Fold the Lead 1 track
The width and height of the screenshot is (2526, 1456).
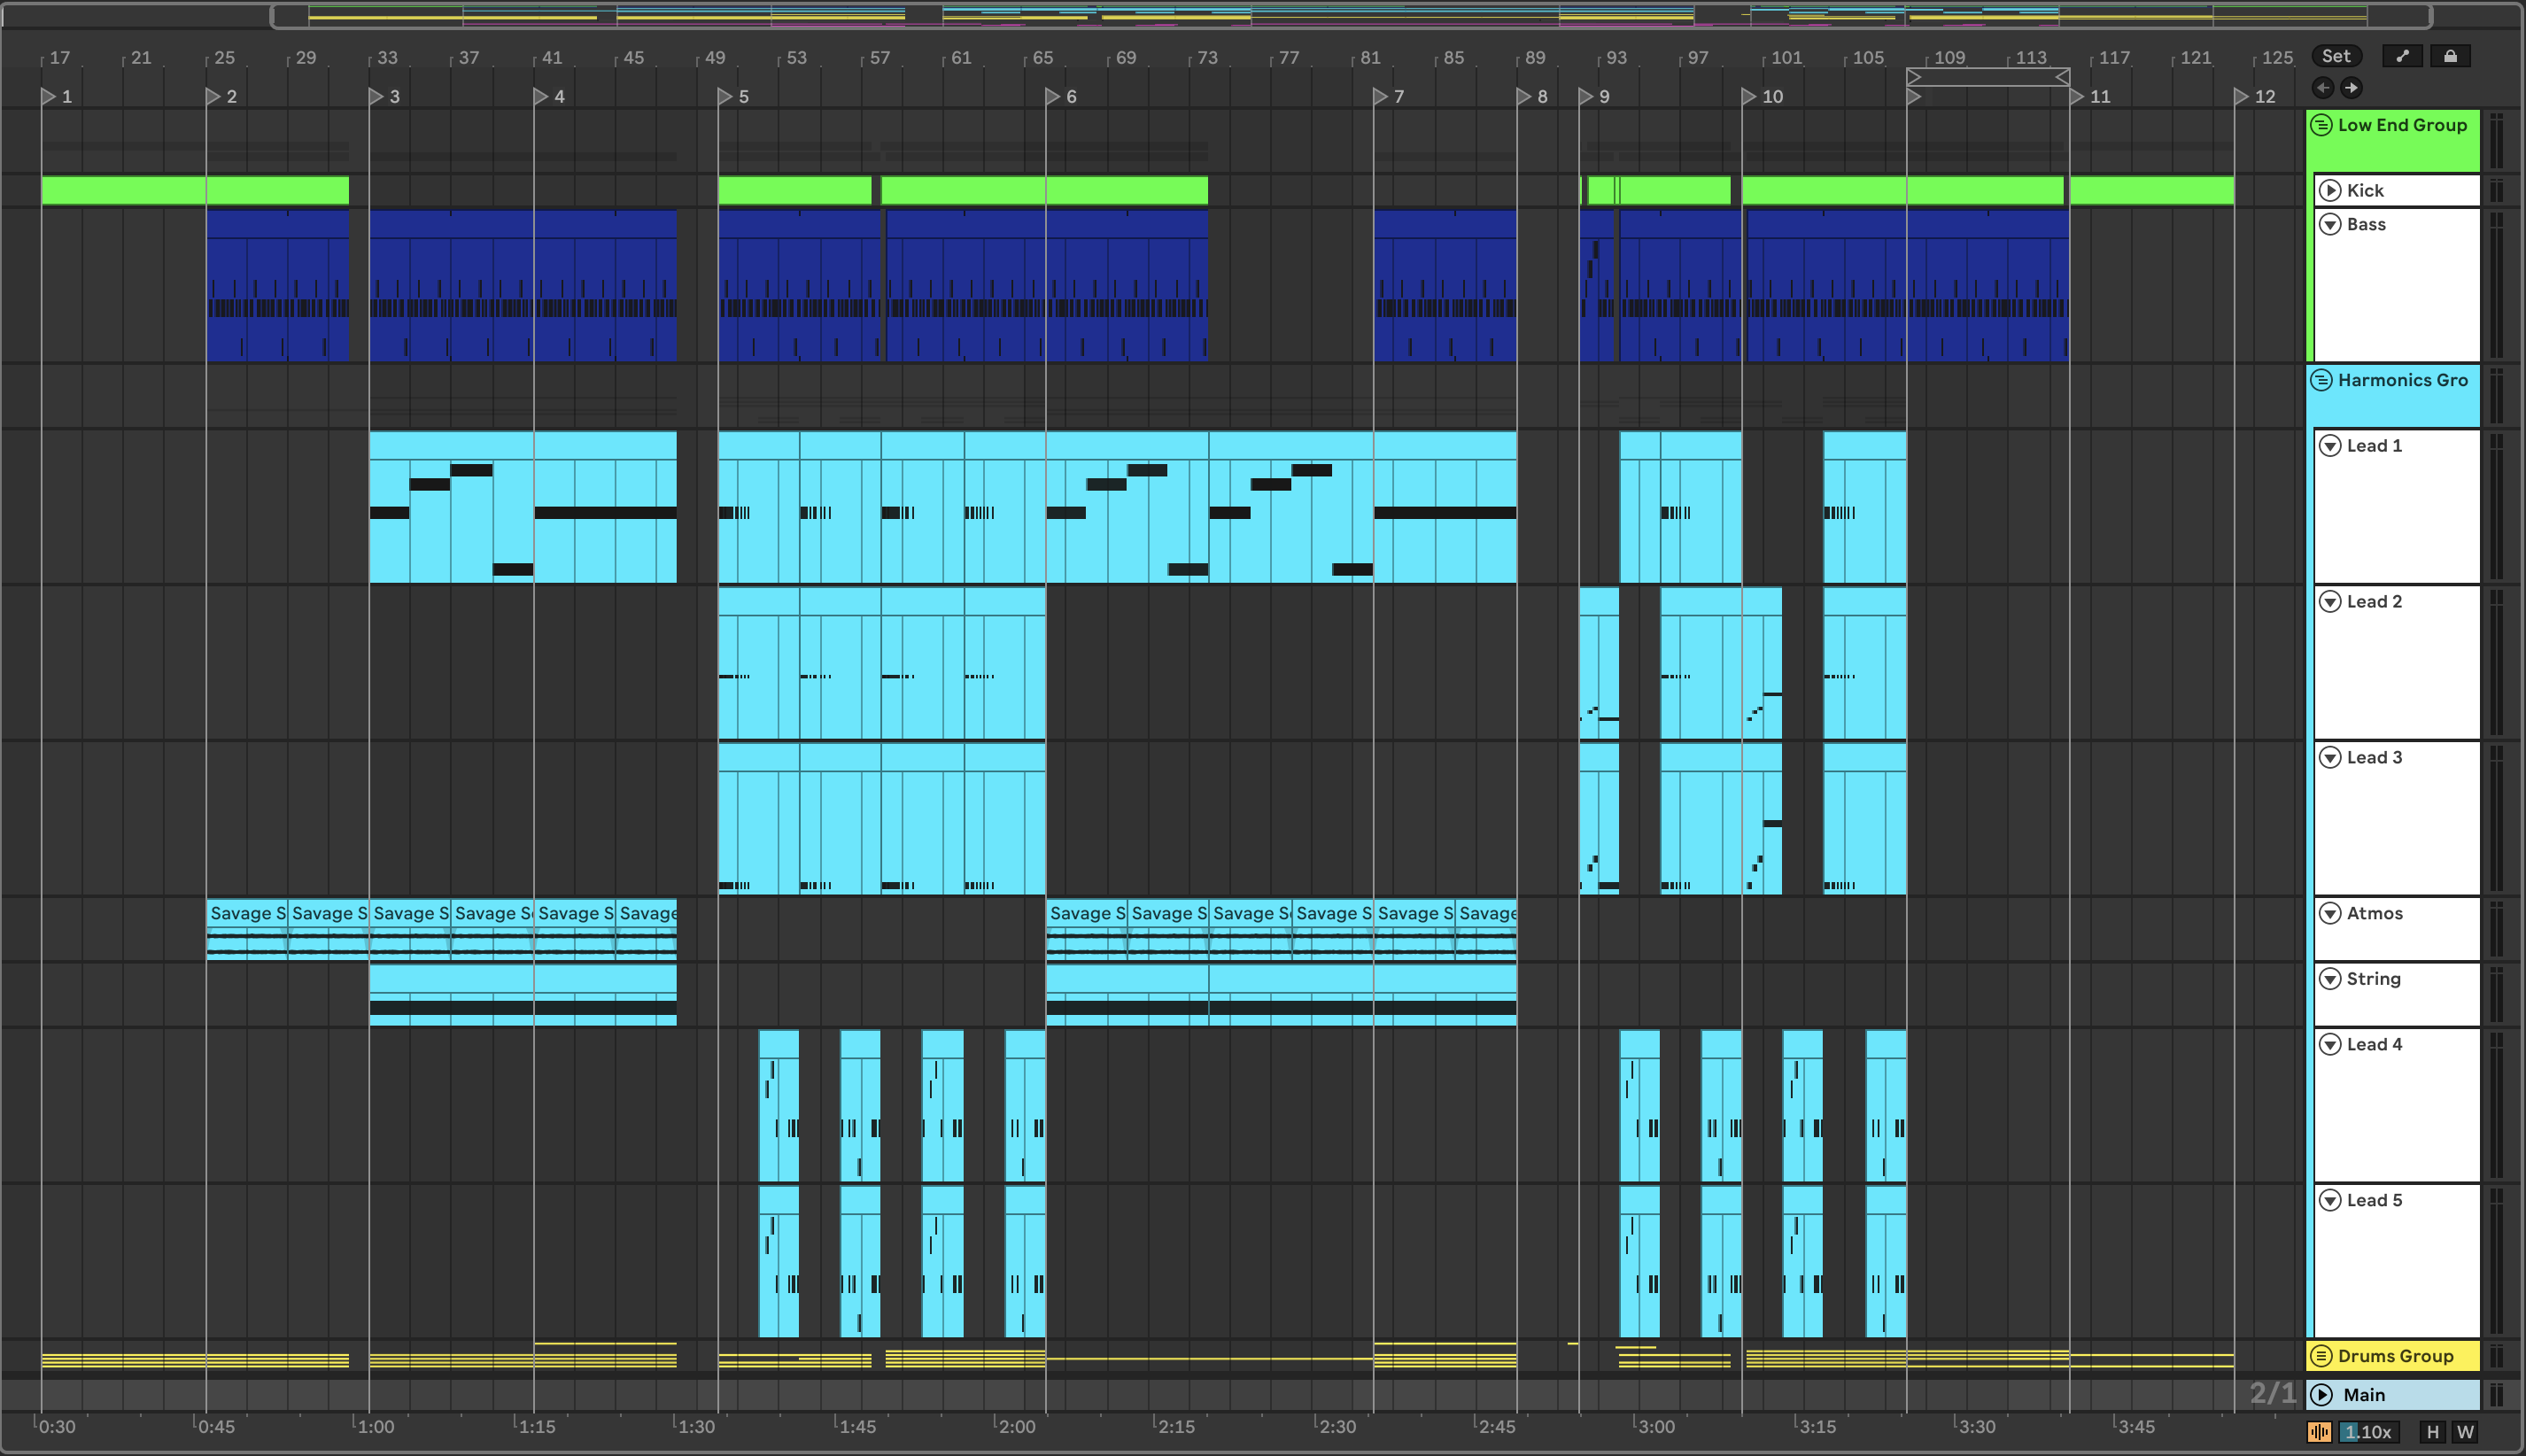coord(2330,445)
